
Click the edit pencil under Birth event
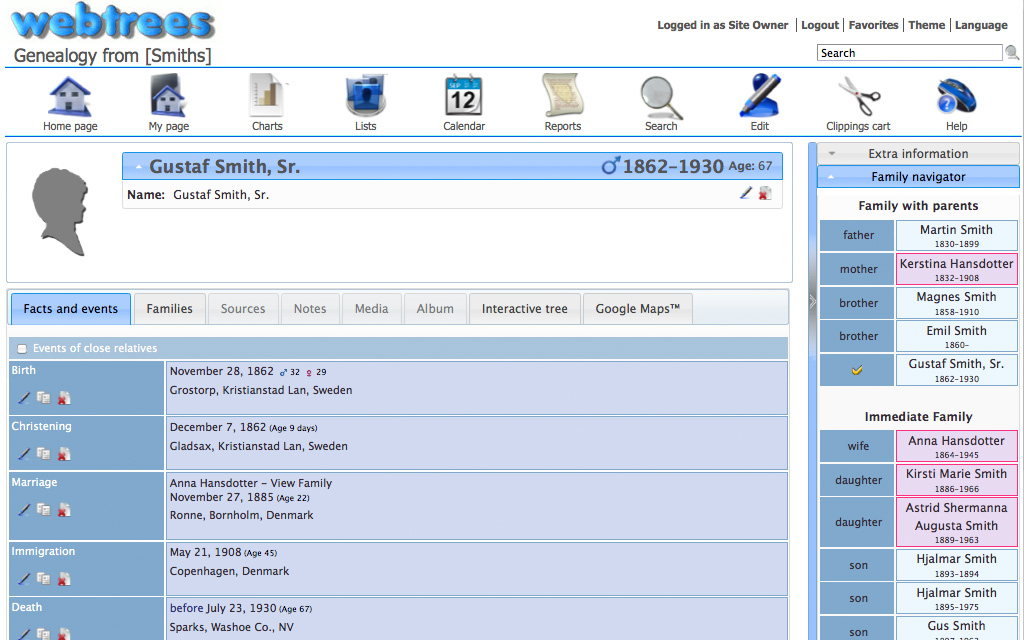point(24,398)
